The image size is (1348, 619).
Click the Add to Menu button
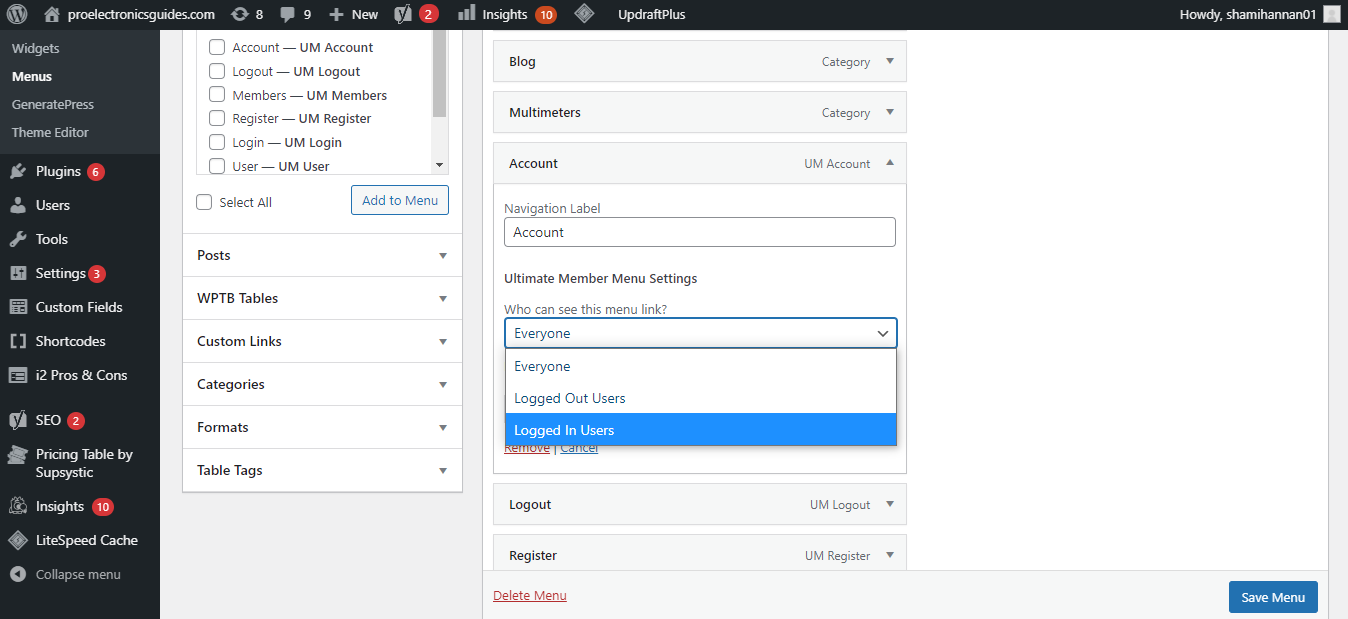pos(400,200)
